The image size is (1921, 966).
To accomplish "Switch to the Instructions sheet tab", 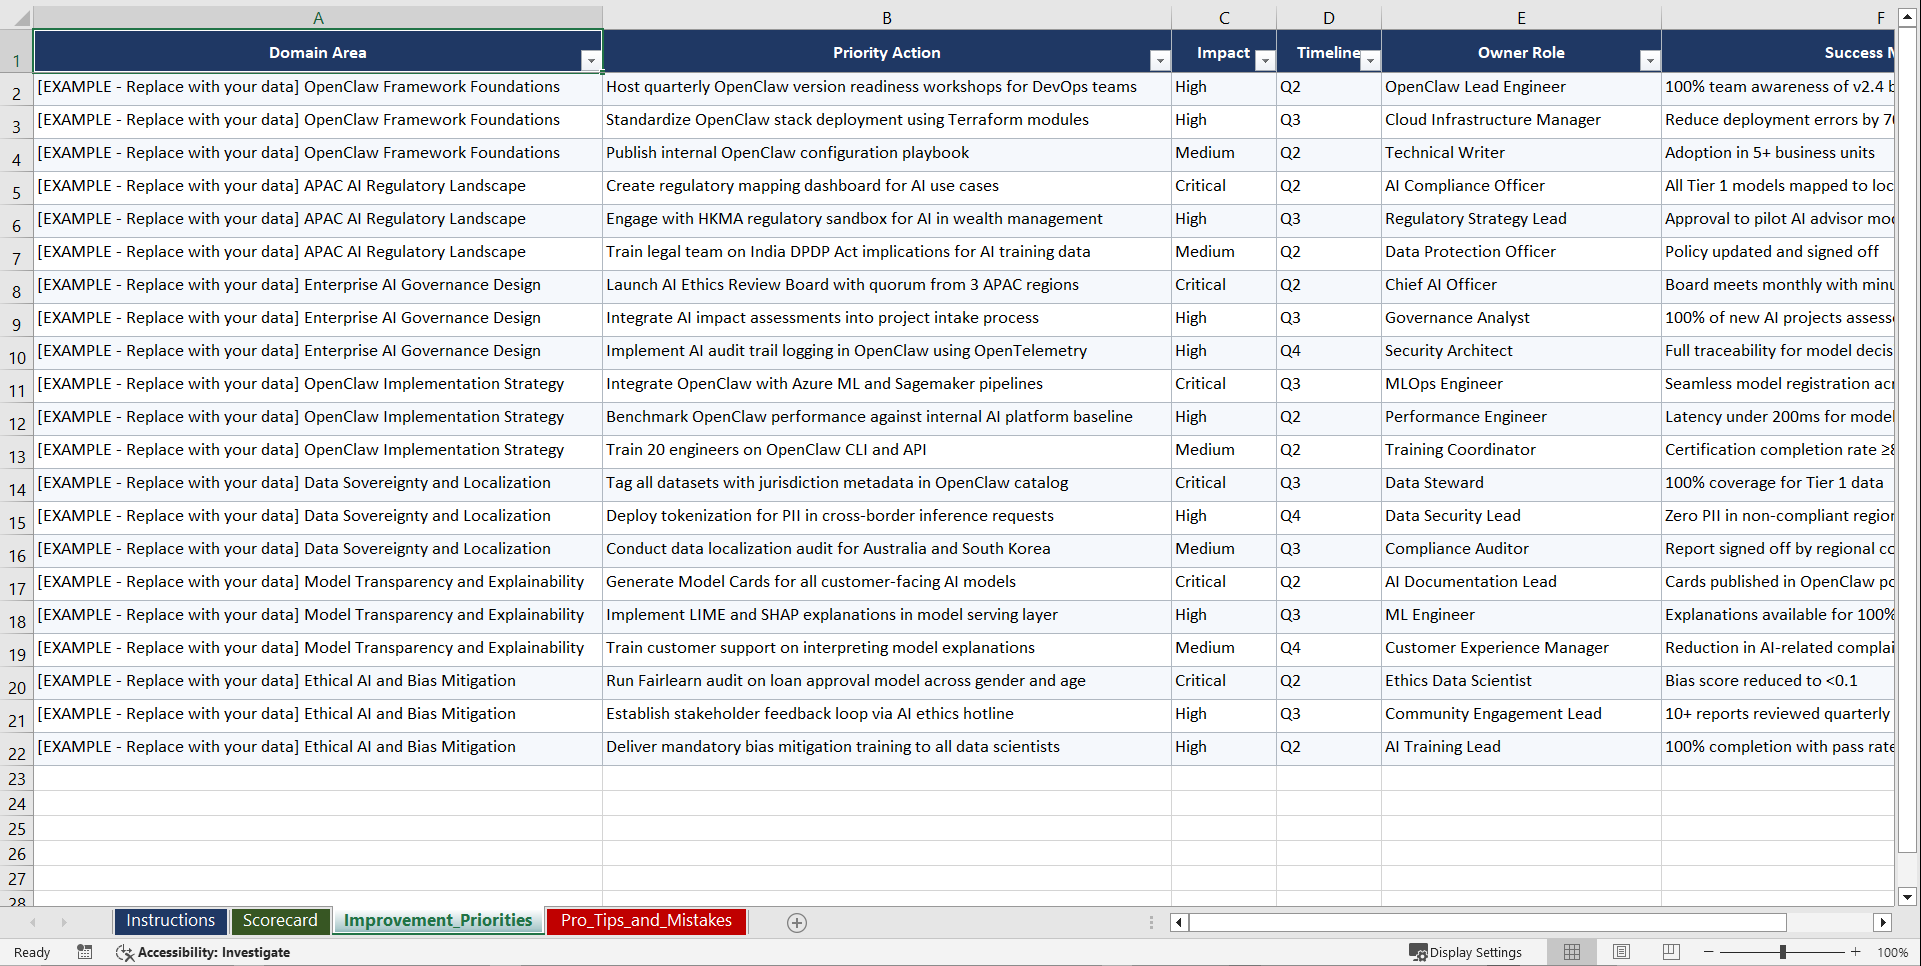I will pyautogui.click(x=170, y=921).
